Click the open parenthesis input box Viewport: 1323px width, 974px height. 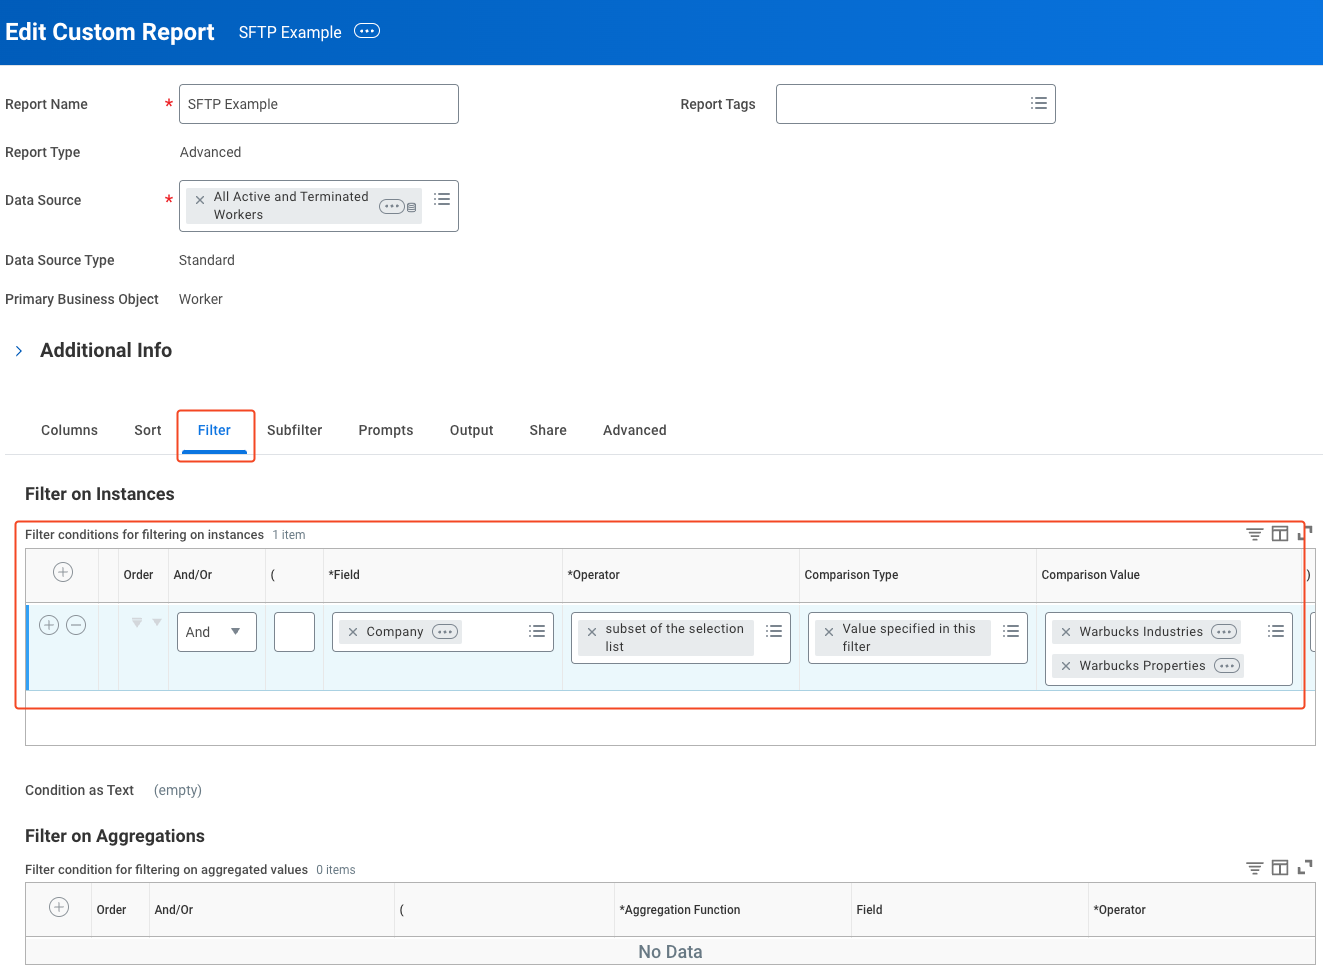tap(294, 632)
